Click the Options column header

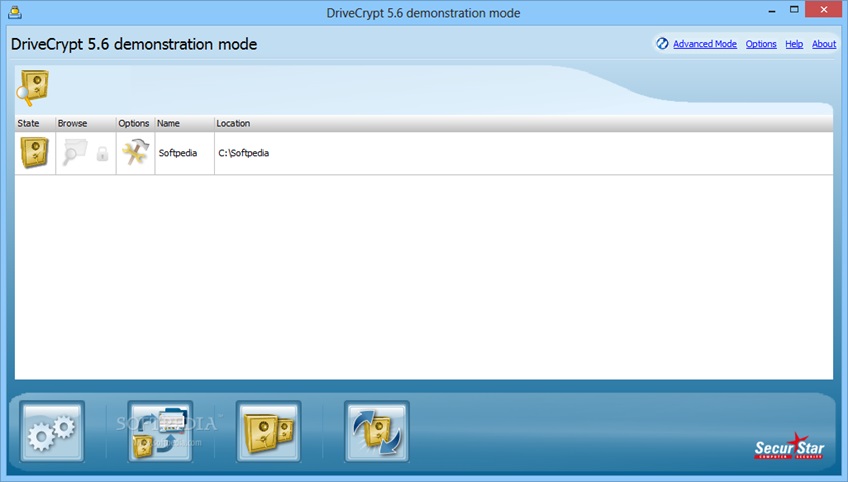tap(135, 123)
